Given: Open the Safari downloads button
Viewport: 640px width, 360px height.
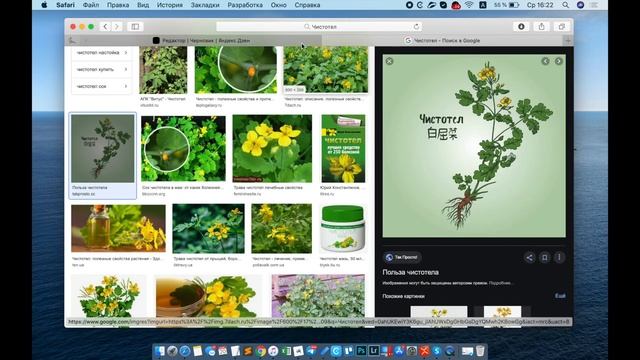Looking at the screenshot, I should tap(521, 27).
